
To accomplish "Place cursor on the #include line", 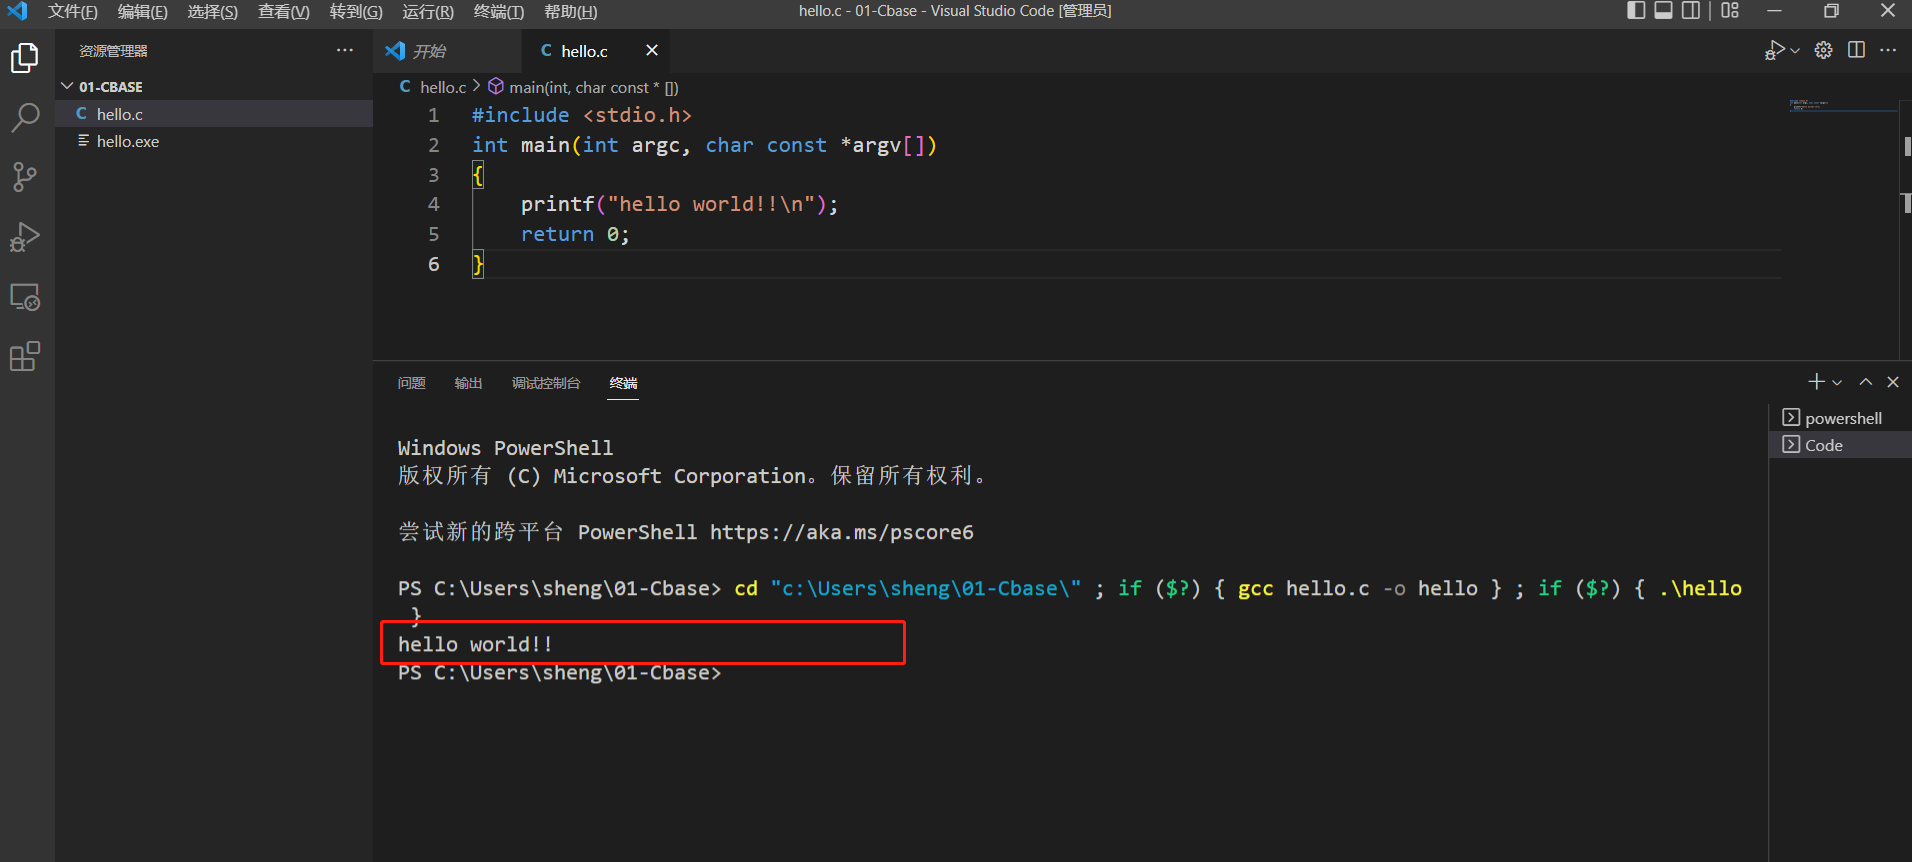I will (x=581, y=115).
